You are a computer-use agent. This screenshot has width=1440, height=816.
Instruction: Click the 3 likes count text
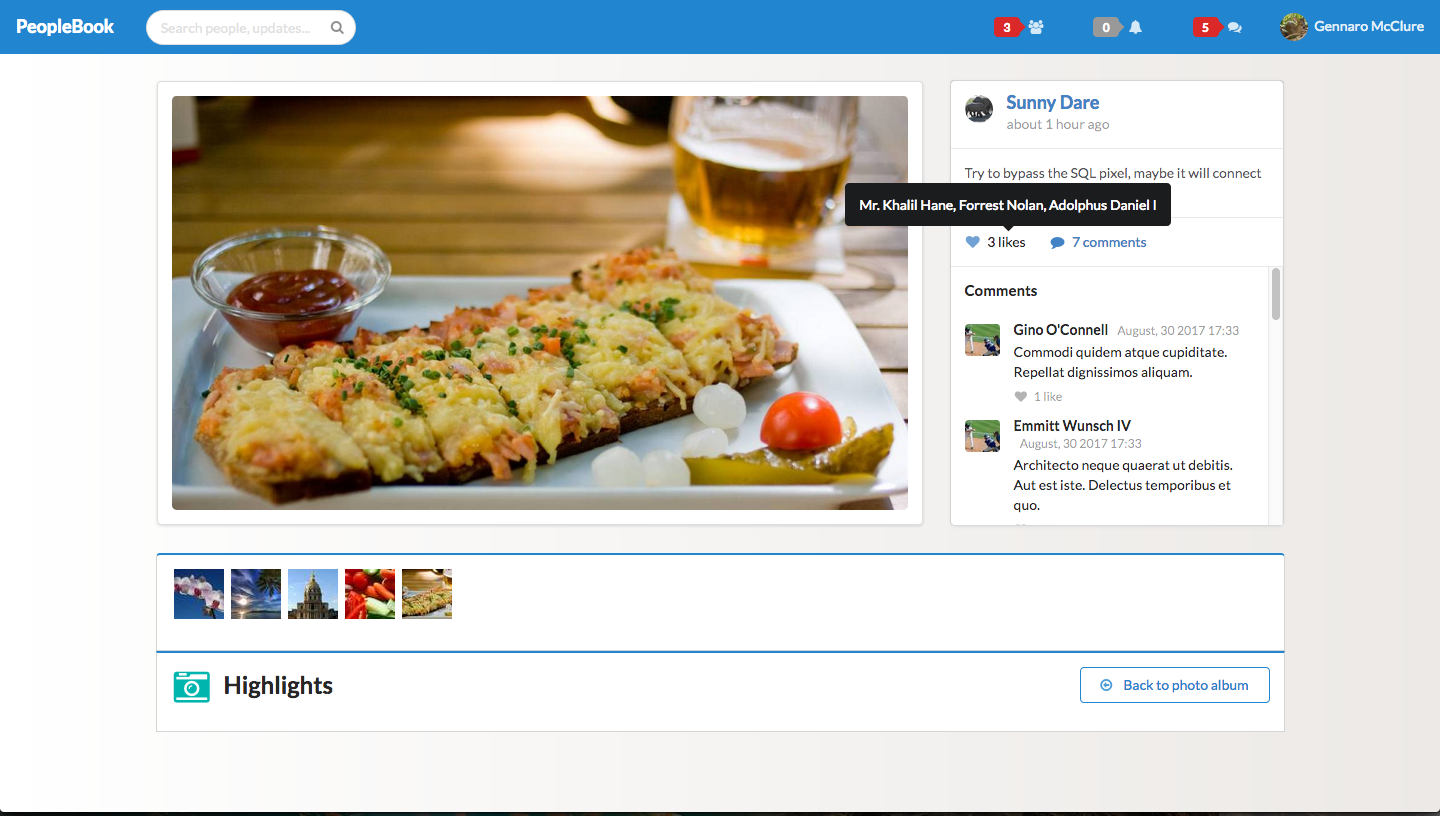1006,242
